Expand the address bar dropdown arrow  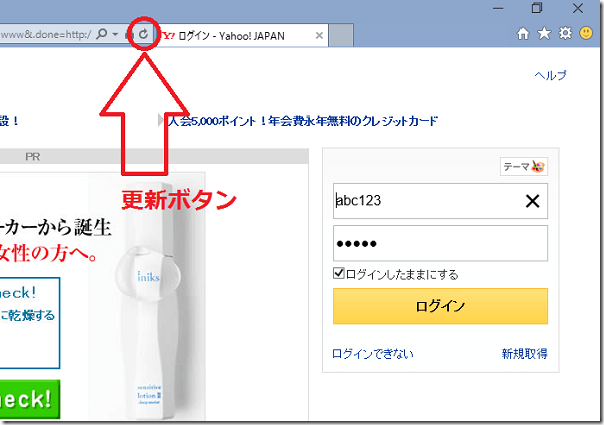116,35
